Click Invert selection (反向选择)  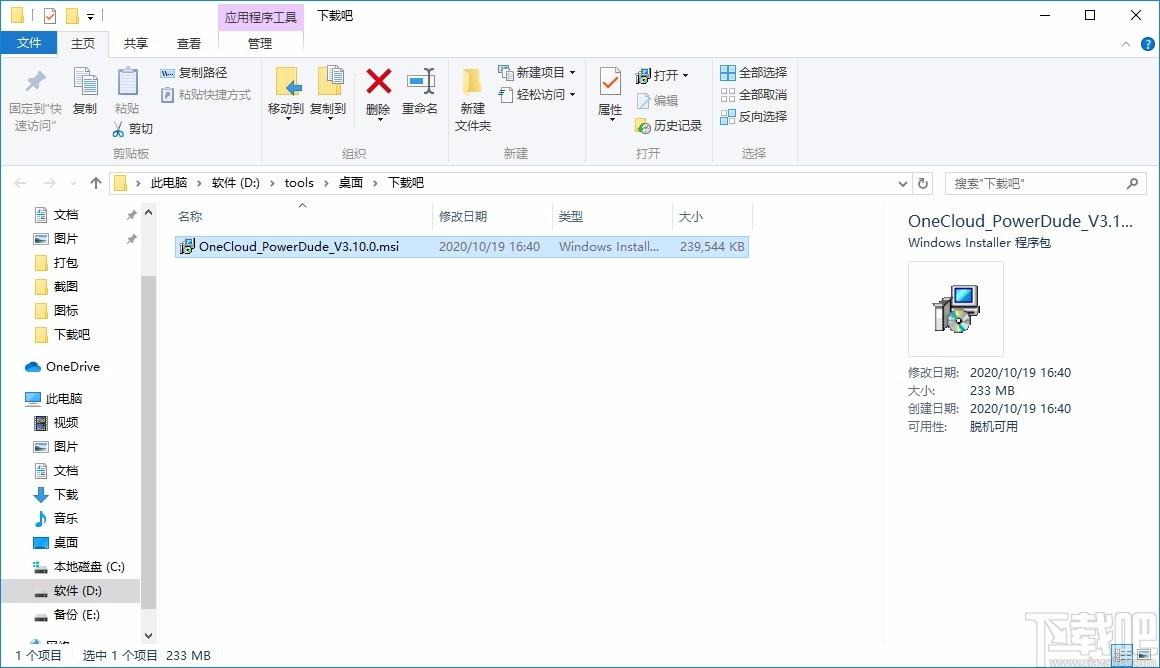pos(754,117)
